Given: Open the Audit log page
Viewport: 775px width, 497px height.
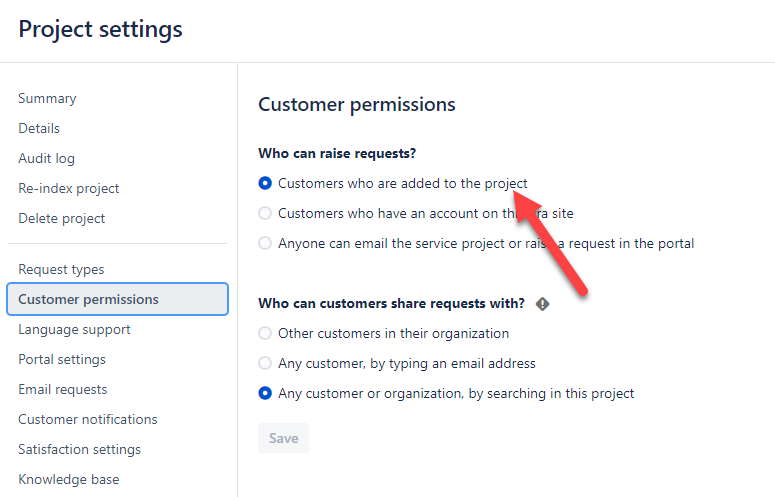Looking at the screenshot, I should tap(46, 159).
